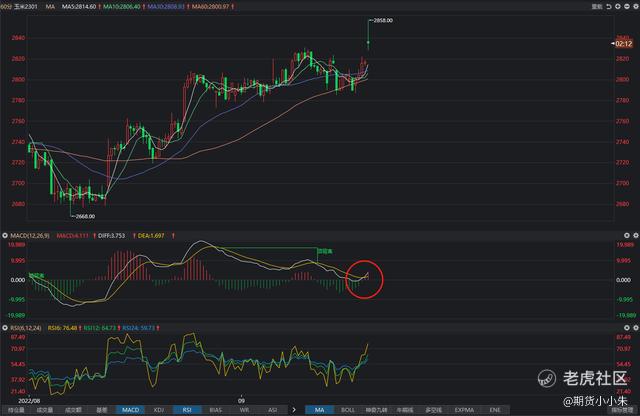Switch to the ASI indicator tab
The width and height of the screenshot is (640, 416).
coord(272,410)
